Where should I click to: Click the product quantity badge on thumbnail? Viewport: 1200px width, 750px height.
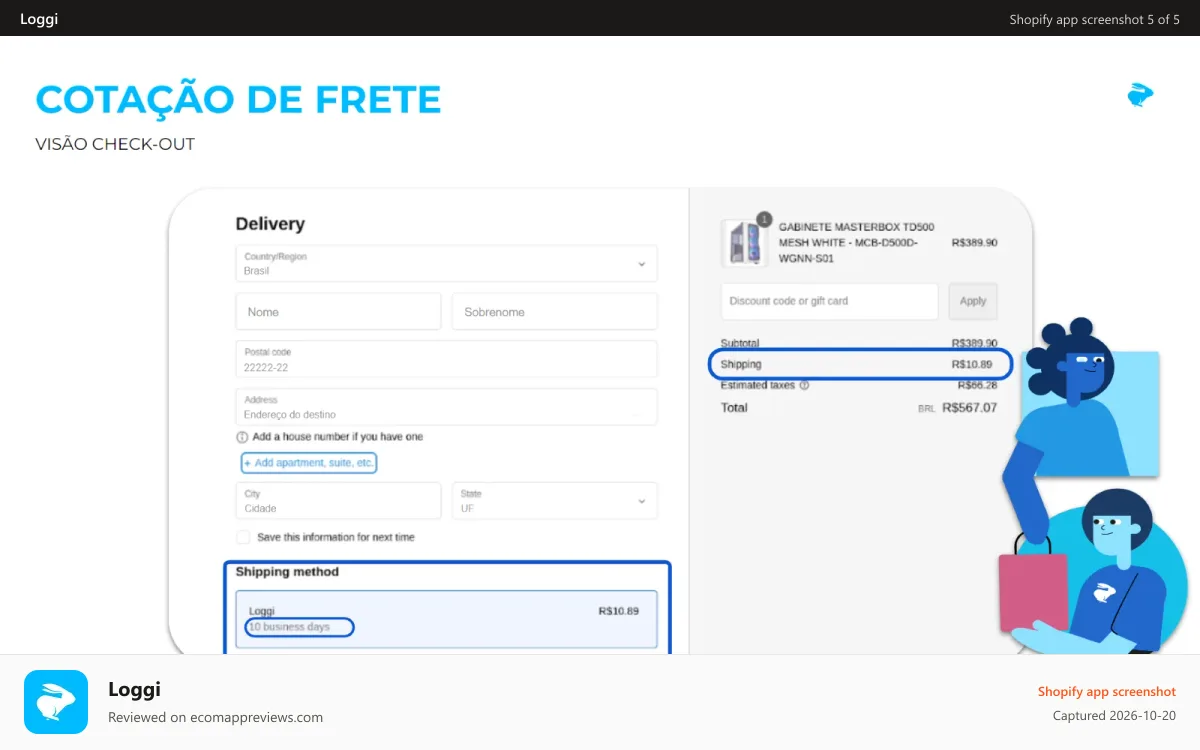[764, 219]
